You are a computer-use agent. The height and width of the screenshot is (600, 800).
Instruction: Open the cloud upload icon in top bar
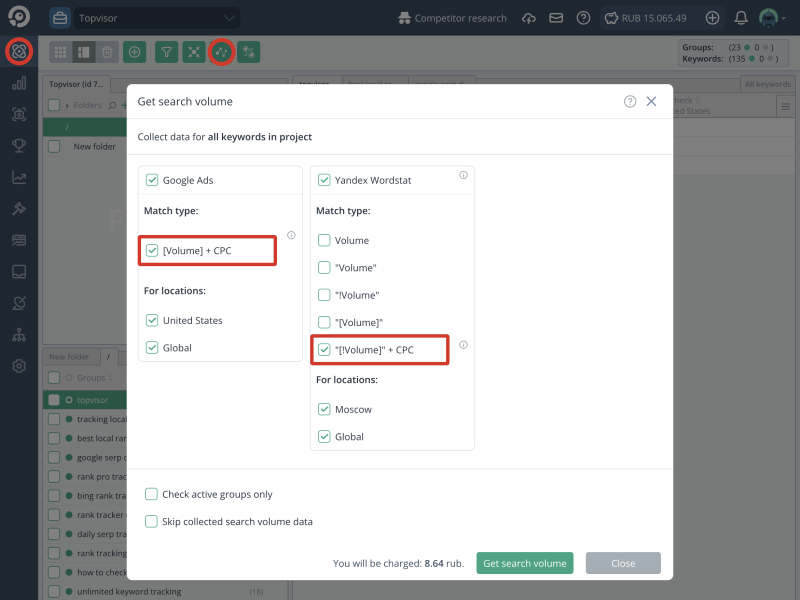tap(529, 17)
